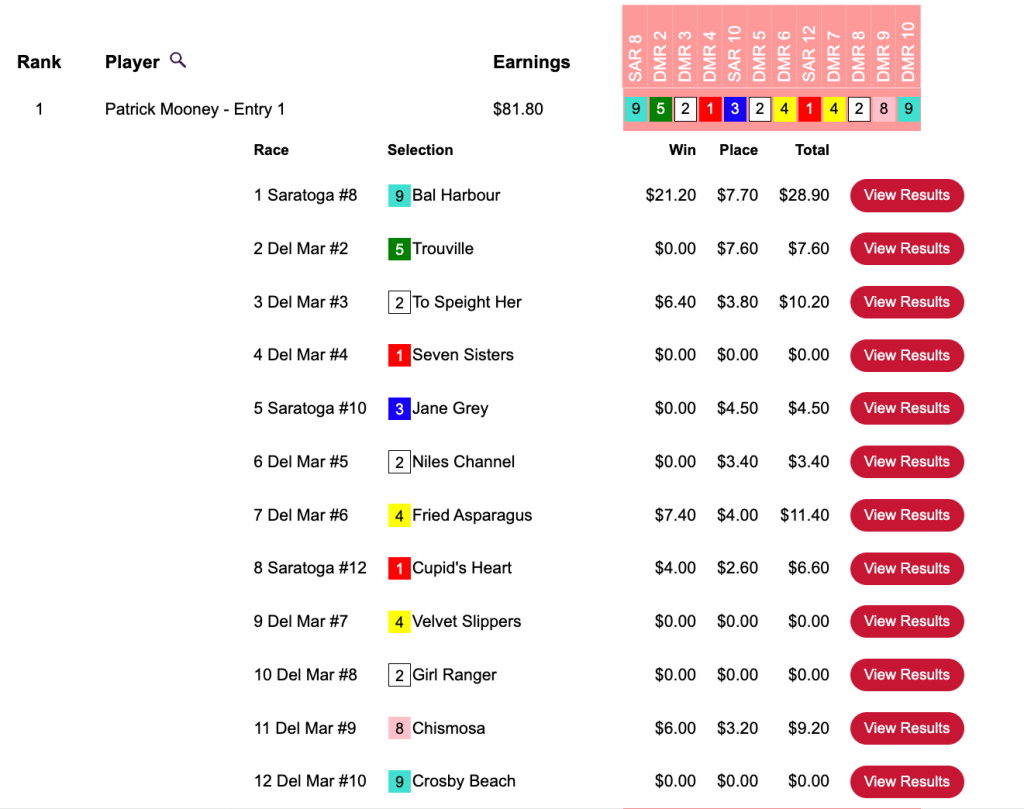This screenshot has height=809, width=1024.
Task: Click the DMR 10 column header
Action: tap(908, 50)
